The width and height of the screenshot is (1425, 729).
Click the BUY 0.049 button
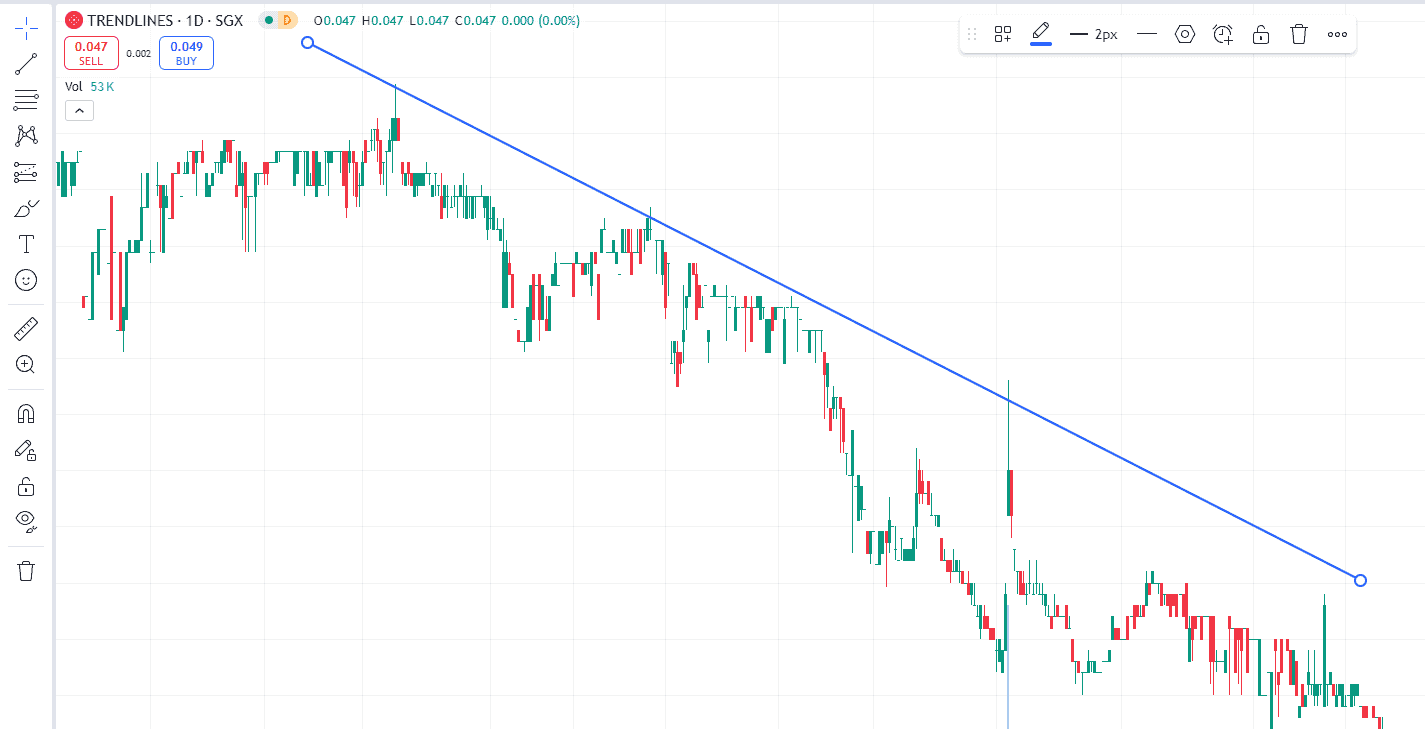186,53
